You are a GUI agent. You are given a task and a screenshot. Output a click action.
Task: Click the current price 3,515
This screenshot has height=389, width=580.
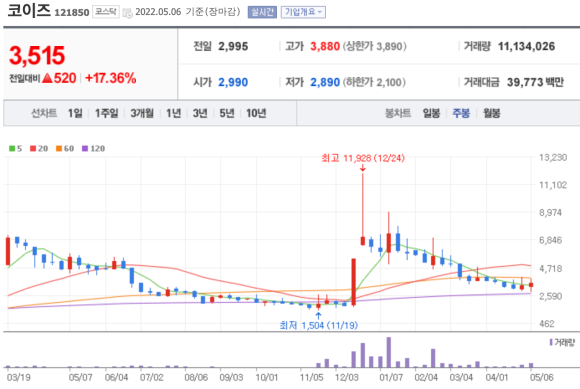(x=37, y=55)
